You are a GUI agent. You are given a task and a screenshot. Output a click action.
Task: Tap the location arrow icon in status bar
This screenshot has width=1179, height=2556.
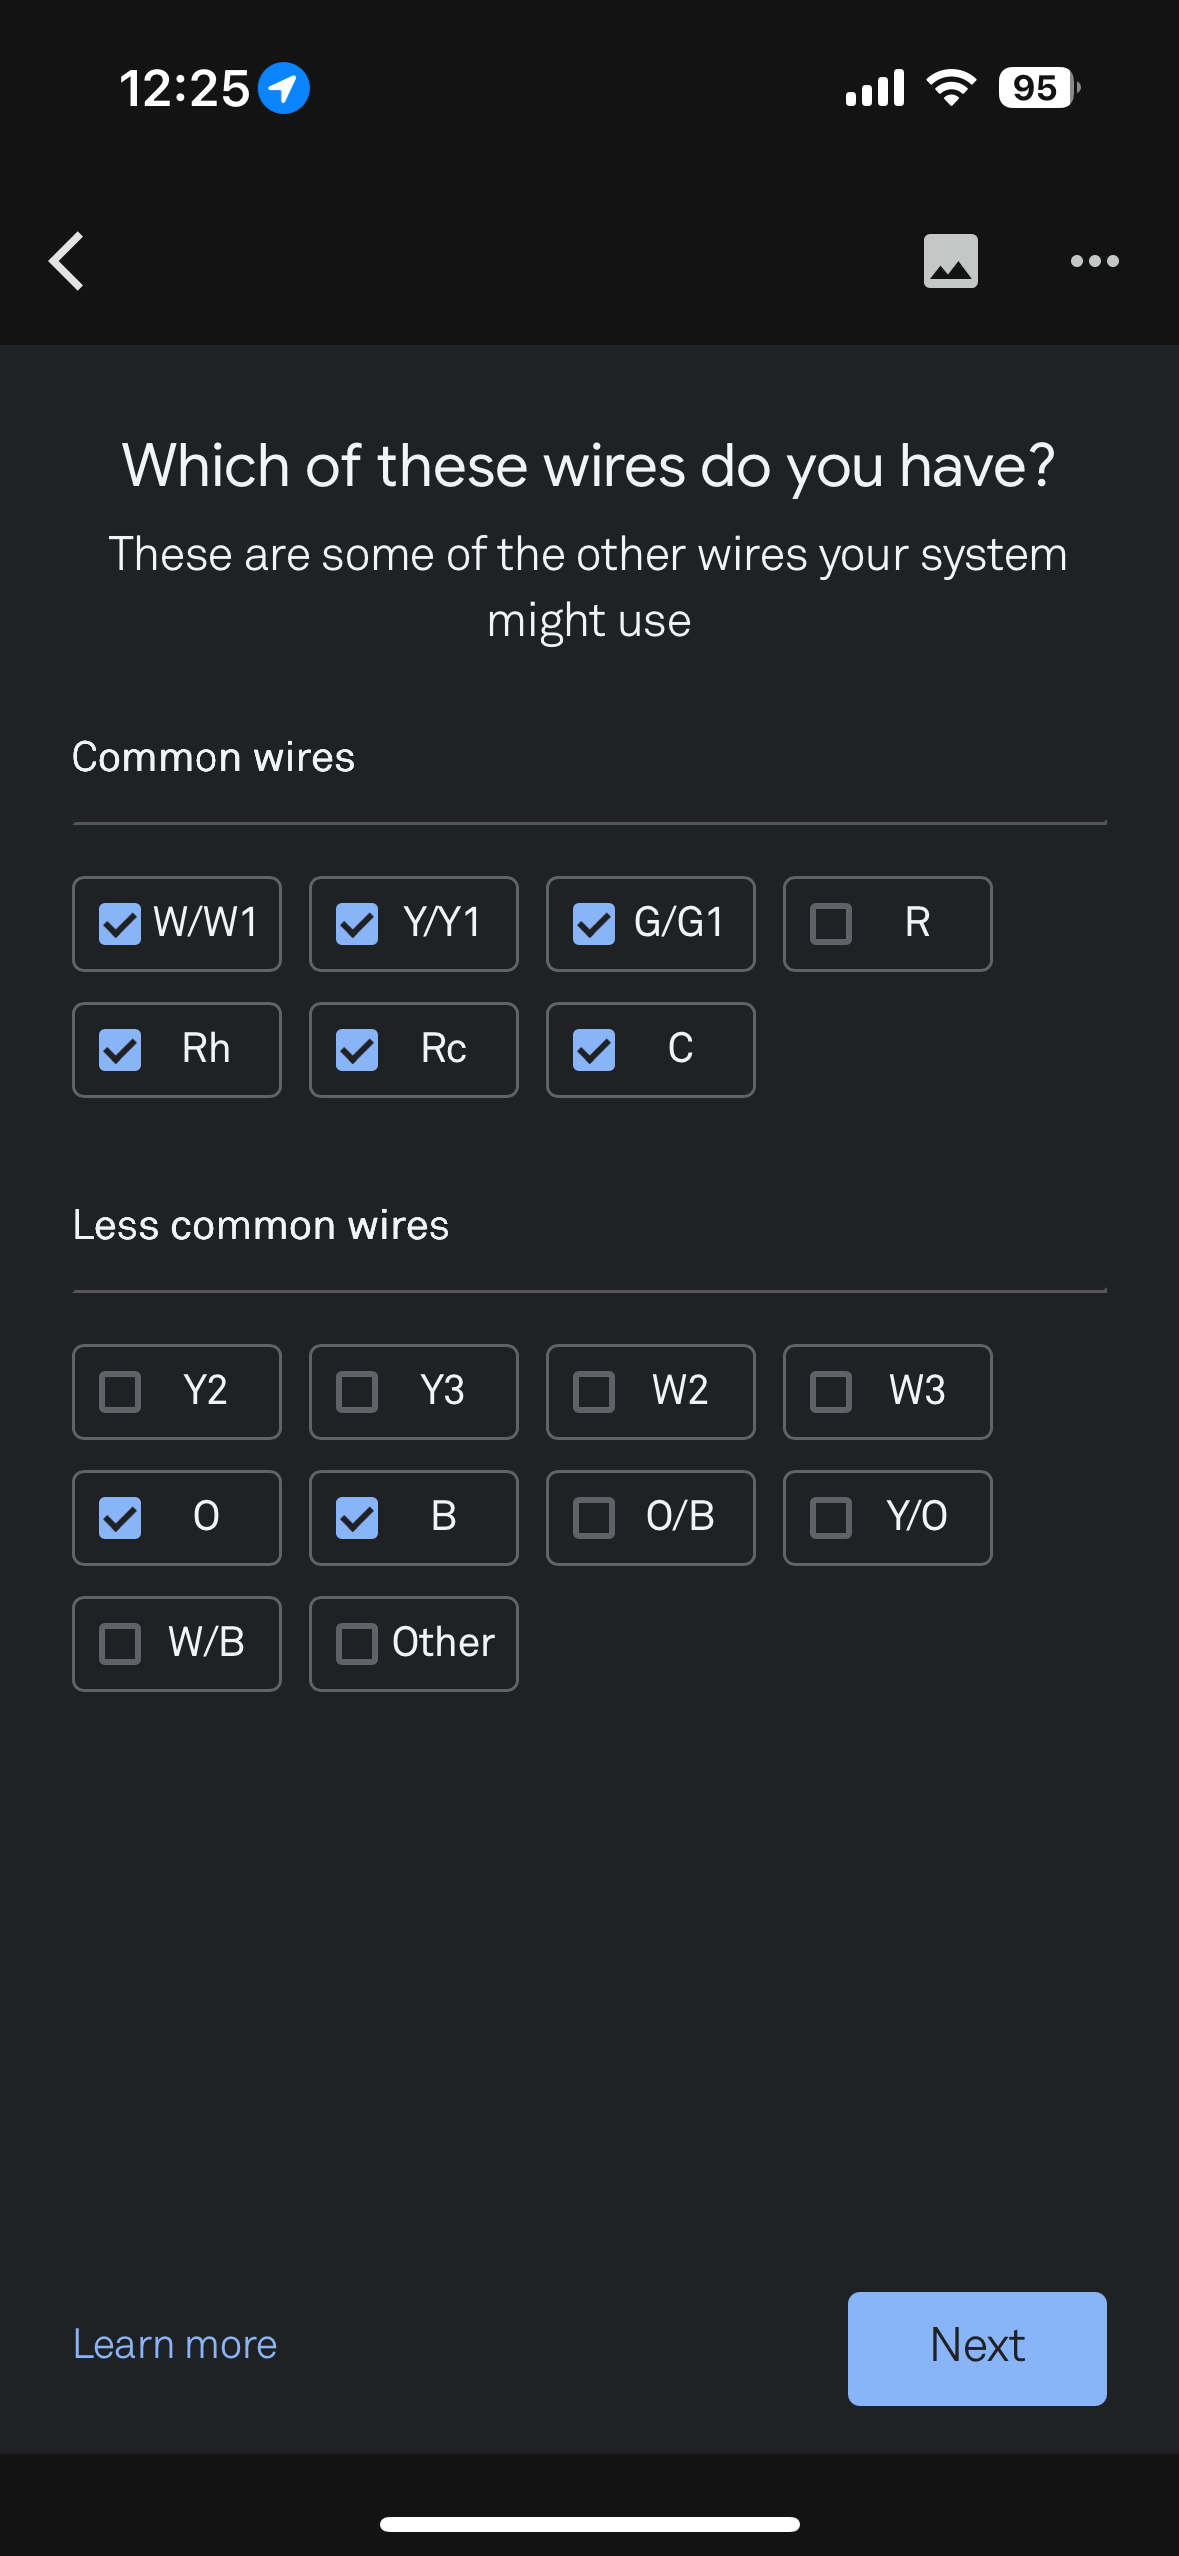click(284, 88)
